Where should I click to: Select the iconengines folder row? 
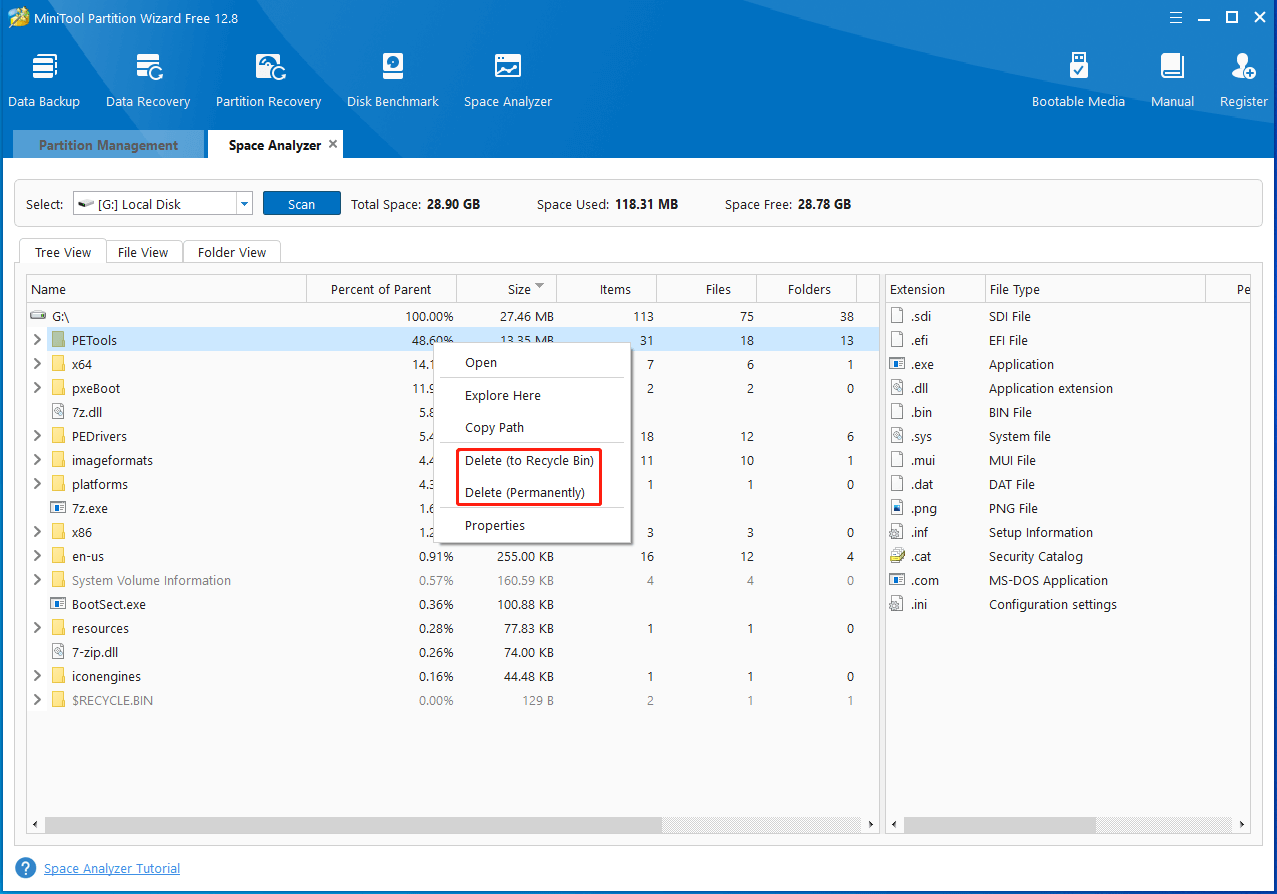coord(452,676)
